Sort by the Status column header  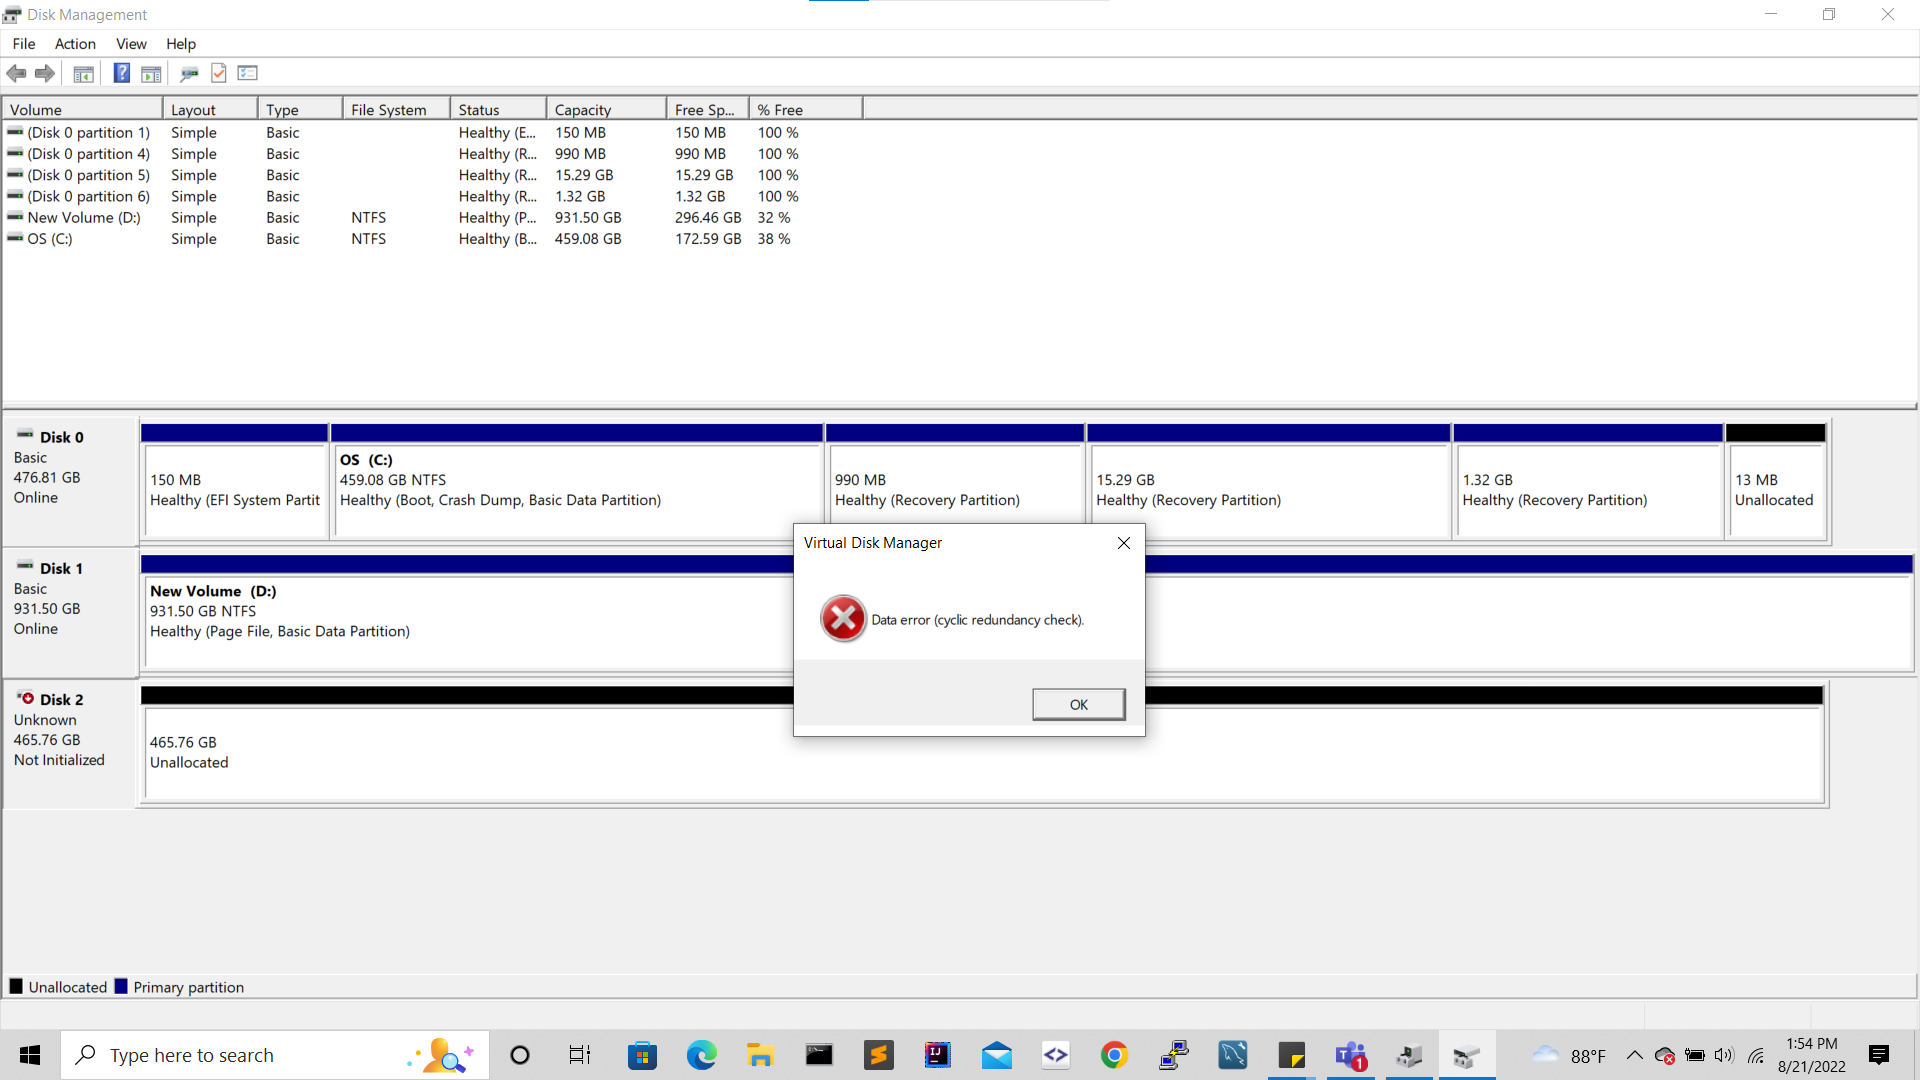(x=498, y=110)
